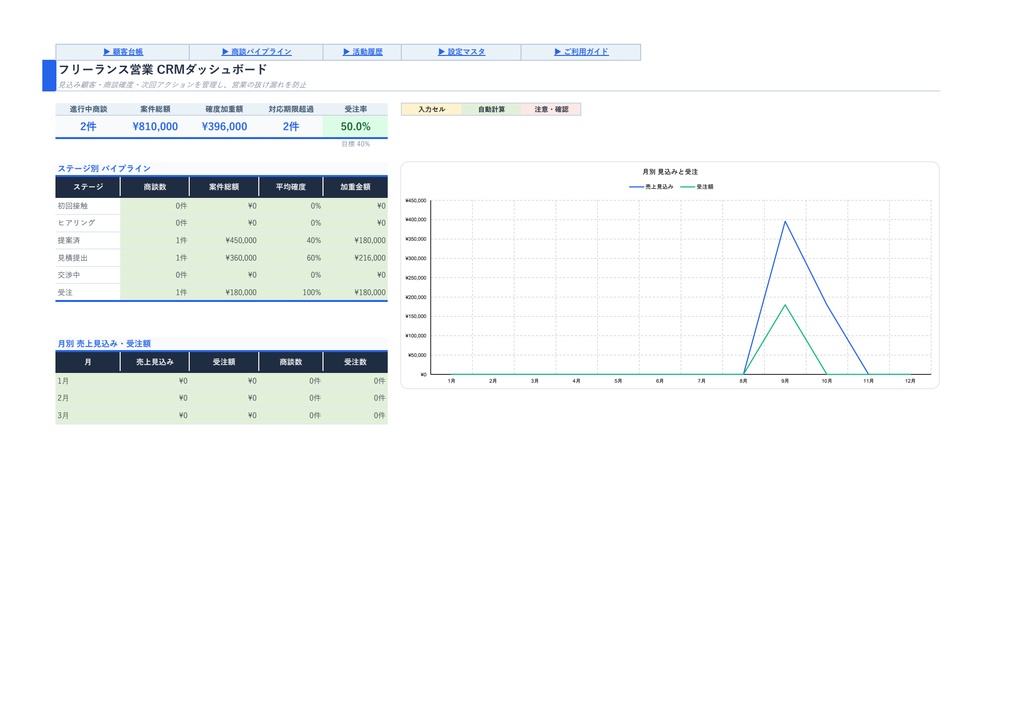Go to the 活動履歴 sheet link
The width and height of the screenshot is (1024, 724).
click(x=362, y=52)
